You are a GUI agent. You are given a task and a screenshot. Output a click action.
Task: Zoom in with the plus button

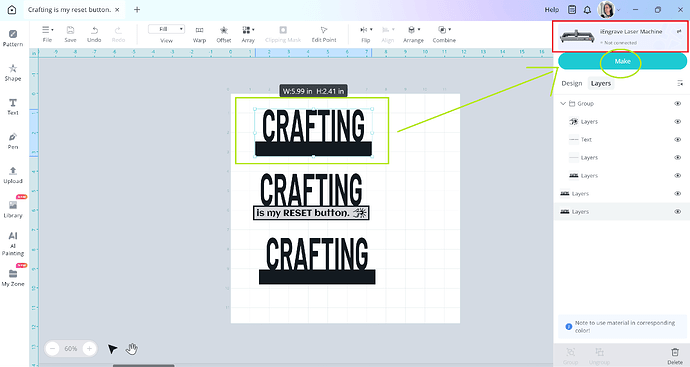point(89,349)
